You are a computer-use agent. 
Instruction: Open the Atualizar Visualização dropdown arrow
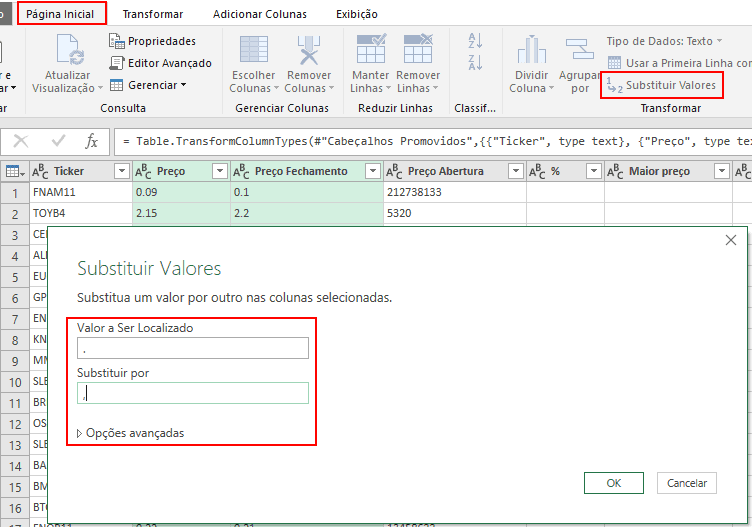[100, 88]
